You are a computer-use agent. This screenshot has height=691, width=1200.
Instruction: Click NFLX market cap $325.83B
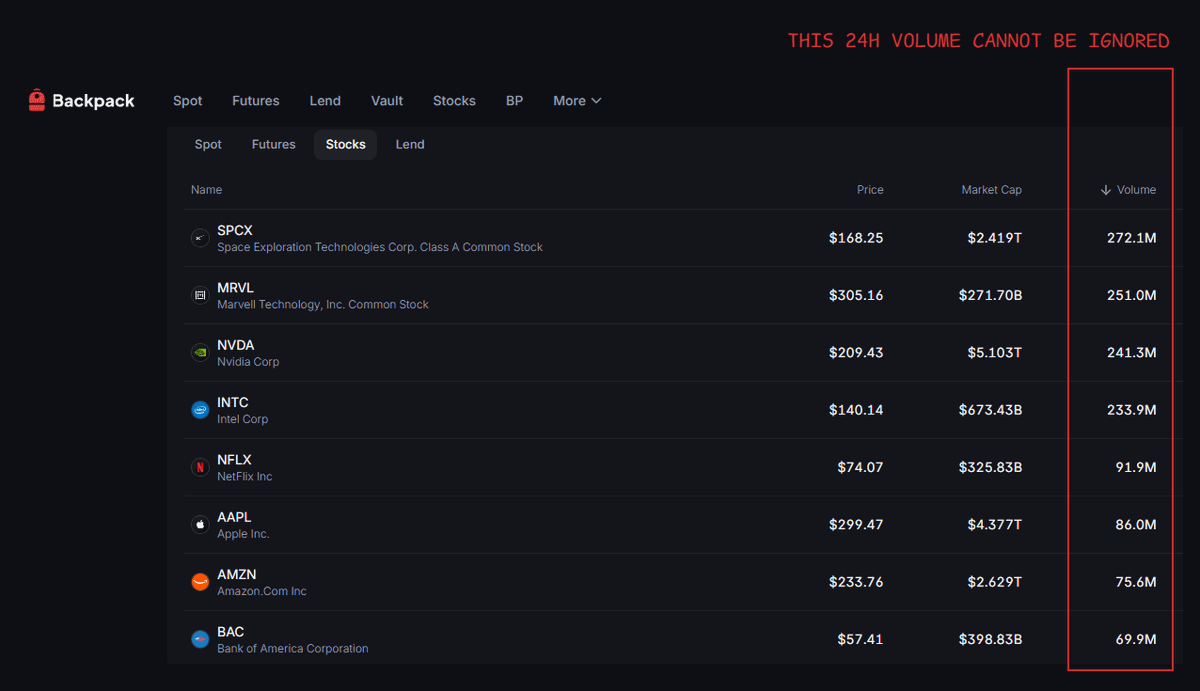click(x=990, y=467)
